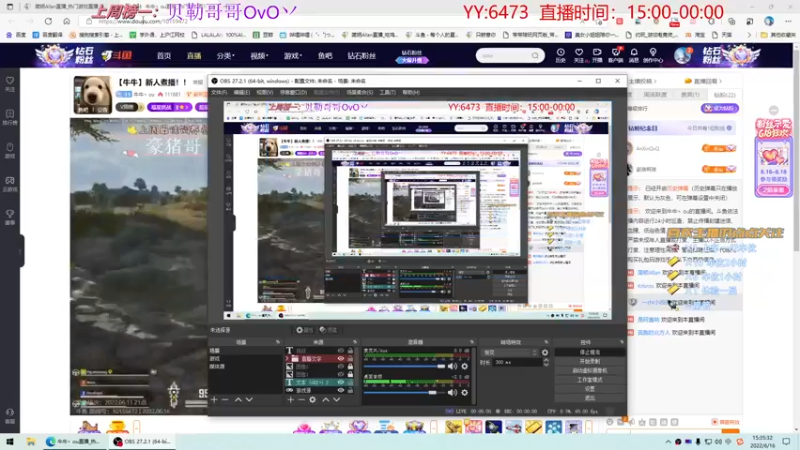Open OBS 工具(T) menu
Viewport: 800px width, 450px height.
coord(387,92)
